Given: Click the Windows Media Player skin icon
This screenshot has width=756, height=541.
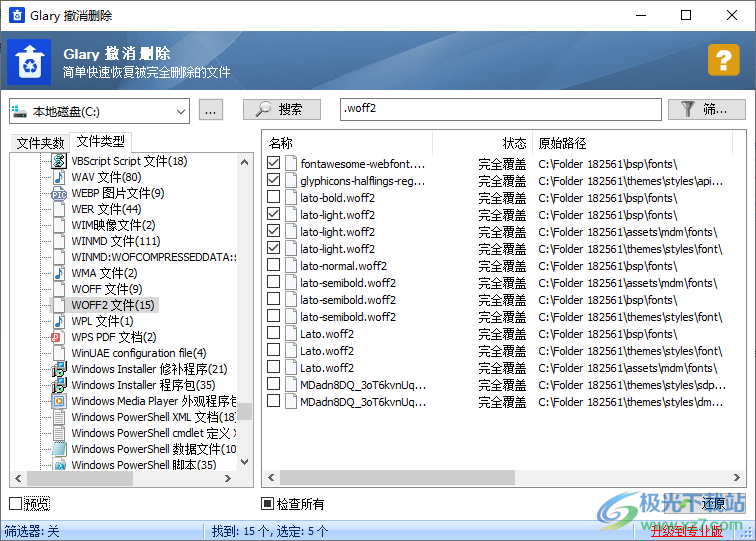Looking at the screenshot, I should pos(59,401).
